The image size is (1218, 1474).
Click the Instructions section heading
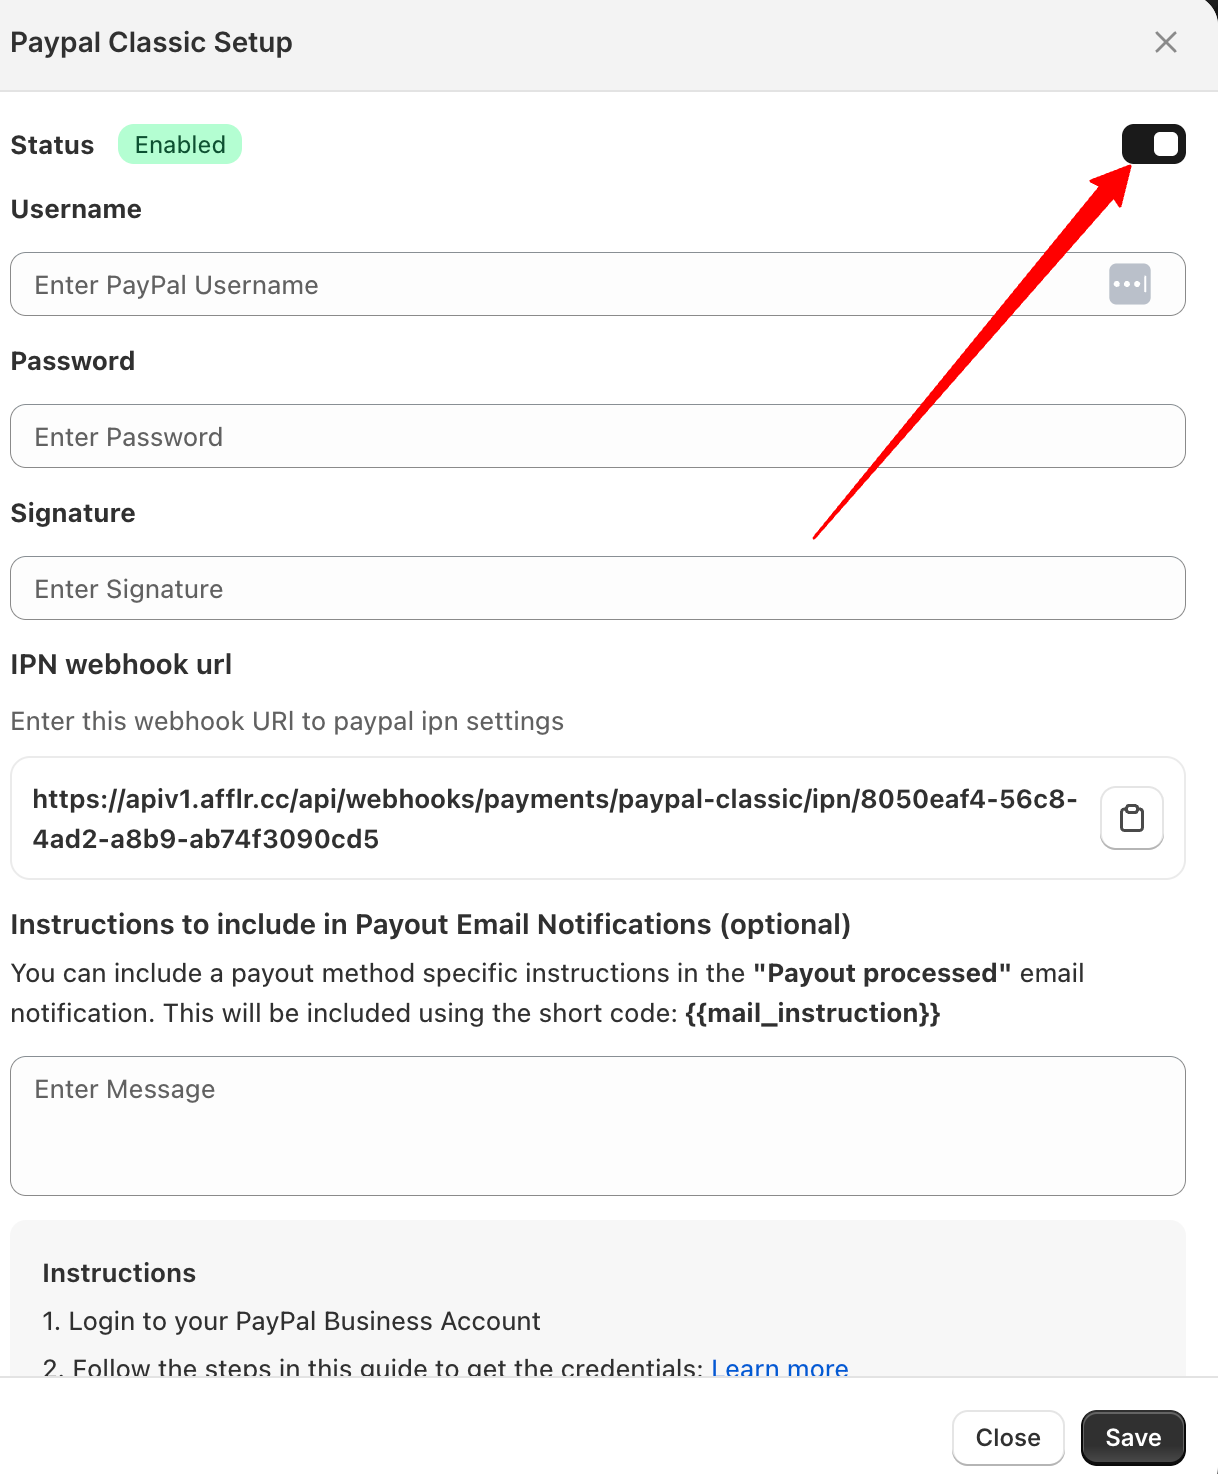[119, 1273]
